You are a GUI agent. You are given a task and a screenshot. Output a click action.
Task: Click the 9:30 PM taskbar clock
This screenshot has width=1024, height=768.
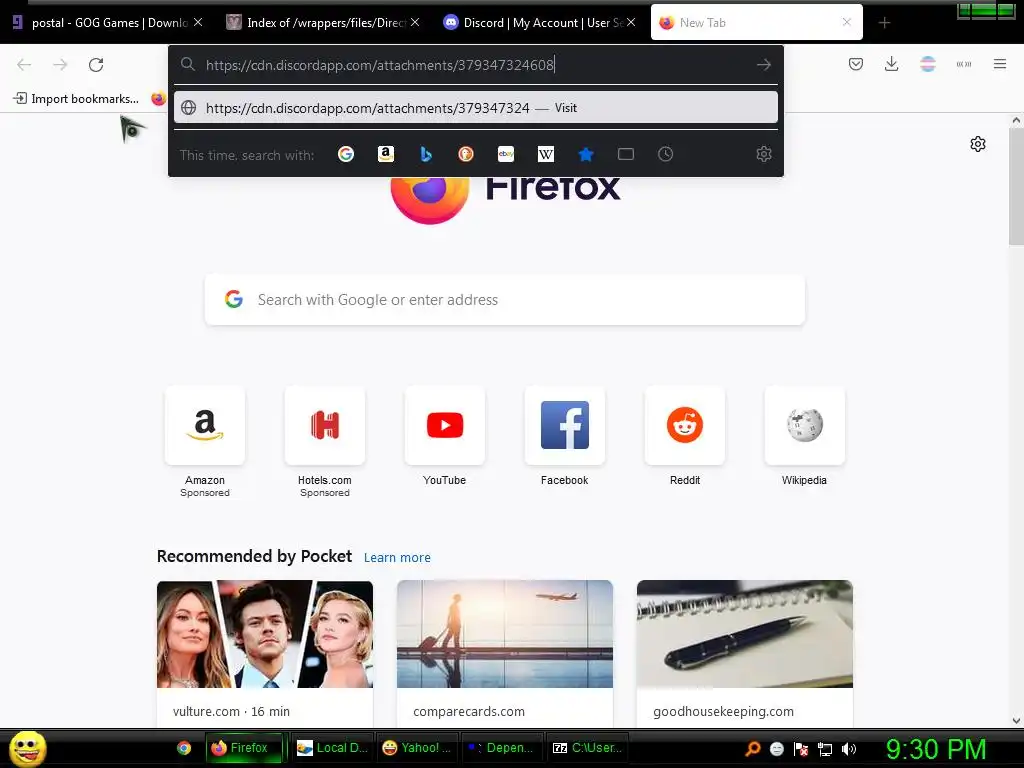point(935,749)
